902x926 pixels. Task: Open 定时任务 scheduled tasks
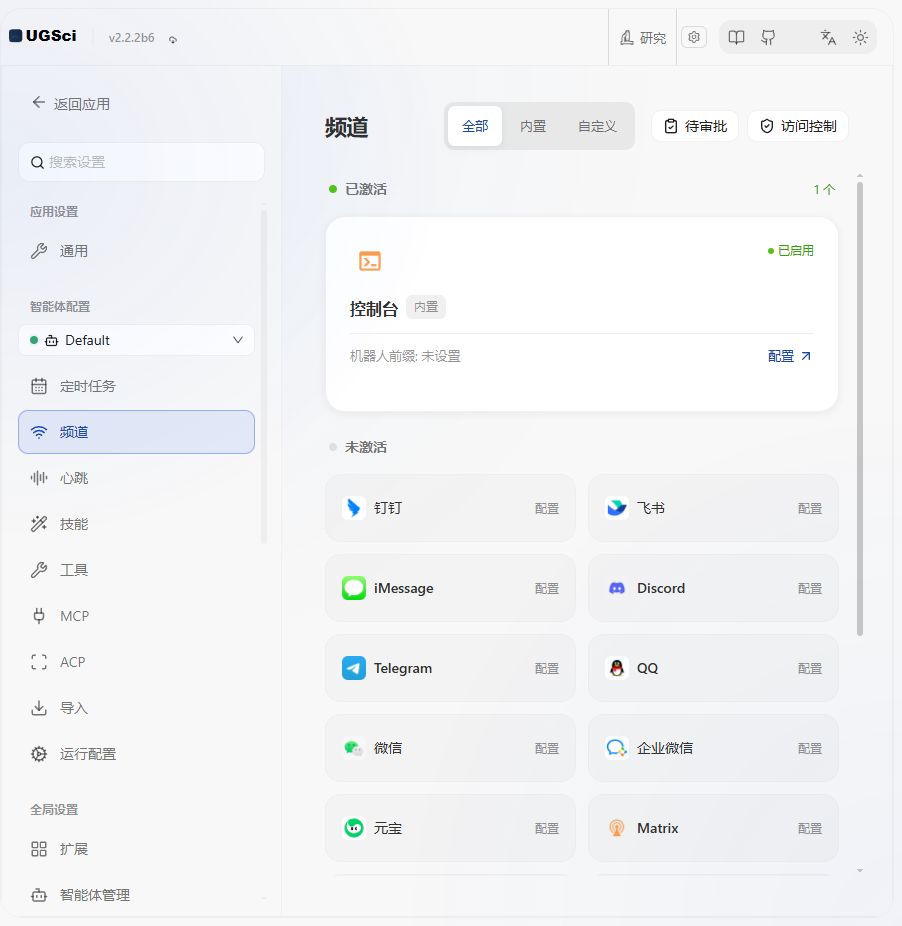(x=136, y=386)
